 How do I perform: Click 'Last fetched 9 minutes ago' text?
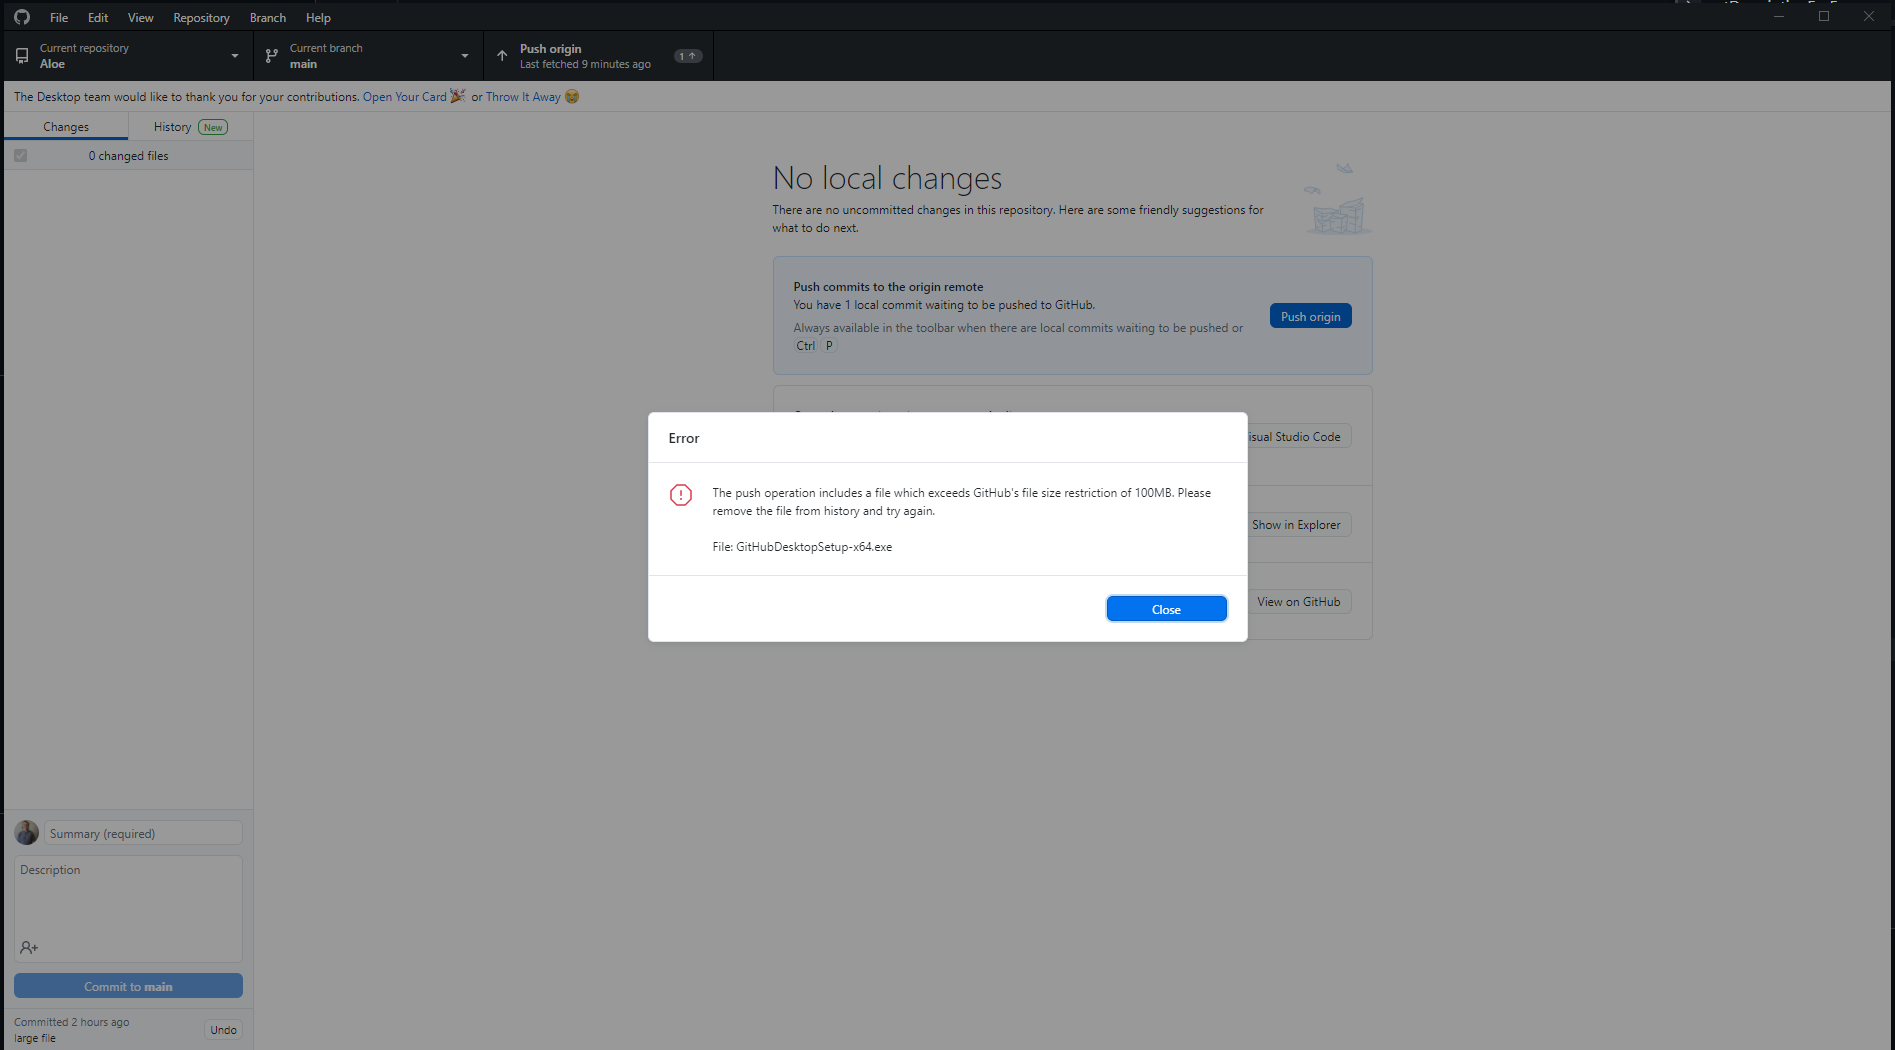pos(585,64)
